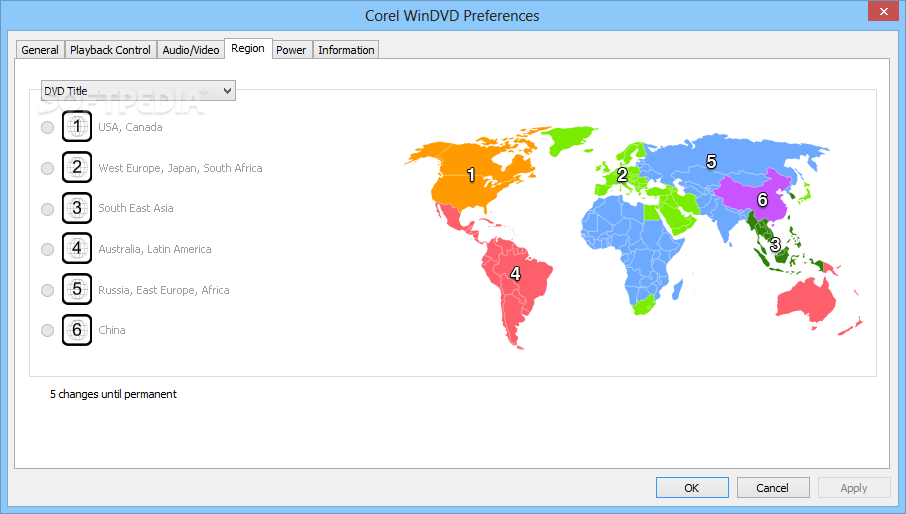Click the South East Asia label
The image size is (906, 514).
(136, 208)
